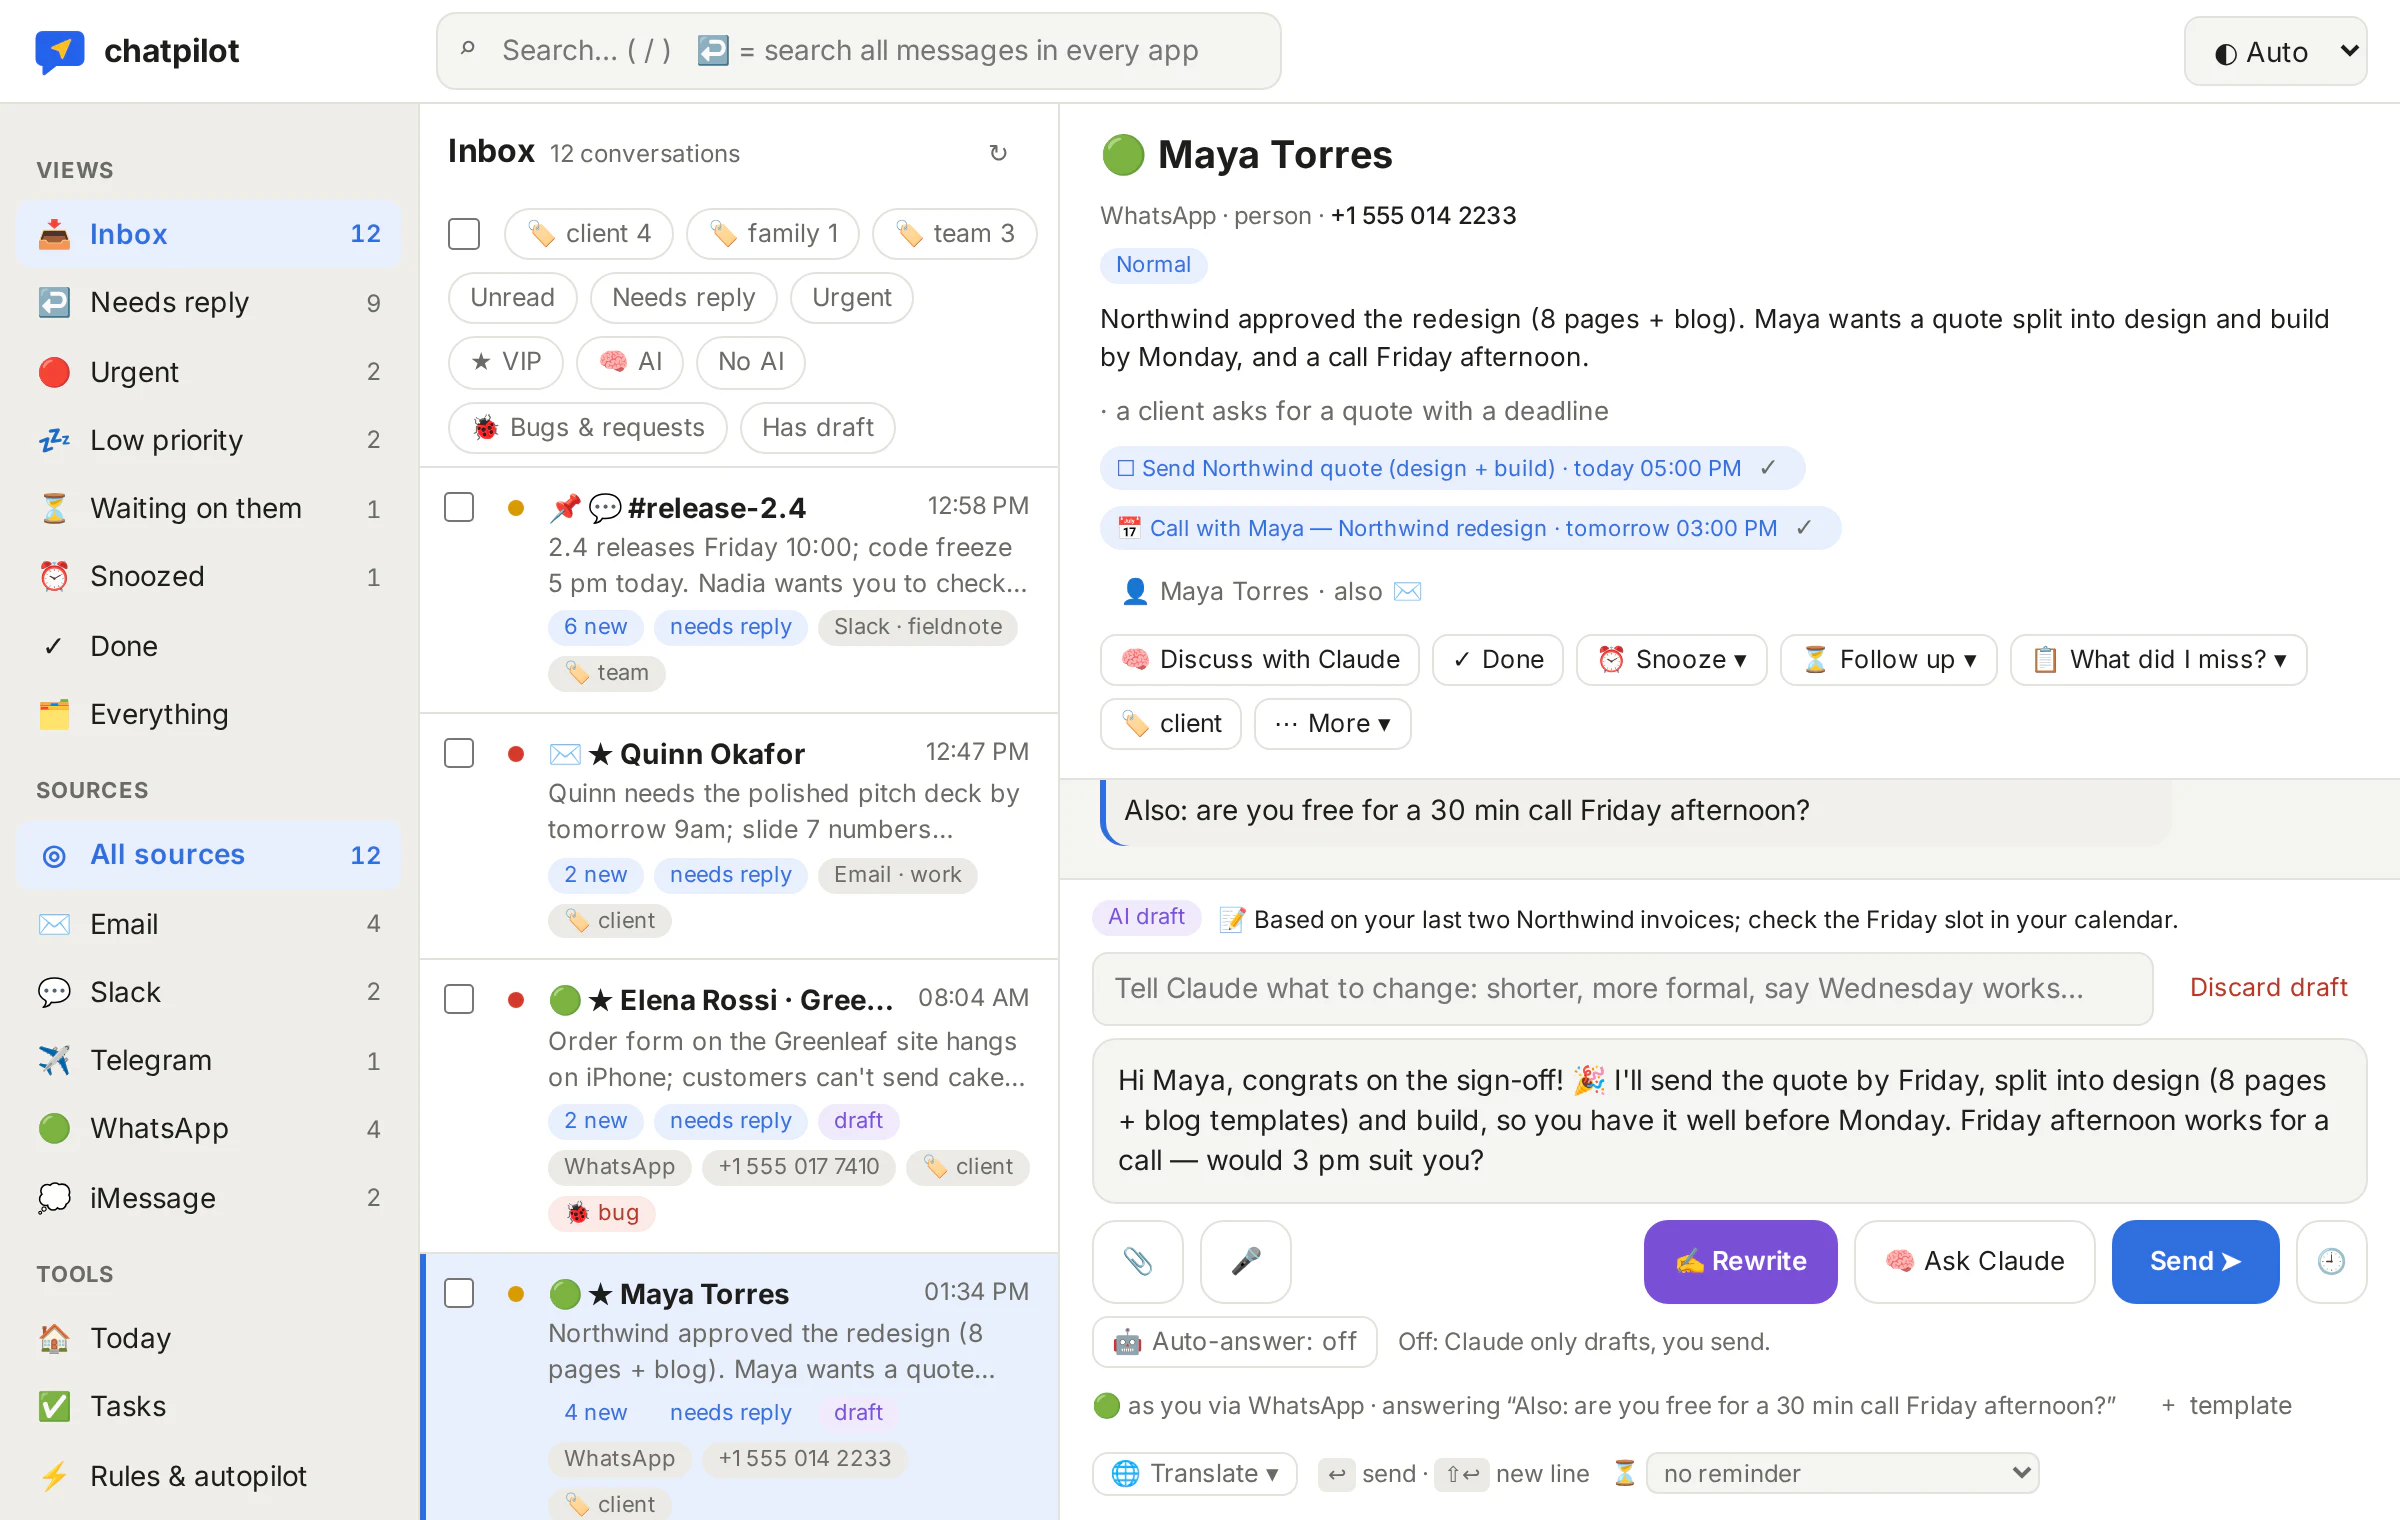Switch to the Urgent view

[x=208, y=371]
